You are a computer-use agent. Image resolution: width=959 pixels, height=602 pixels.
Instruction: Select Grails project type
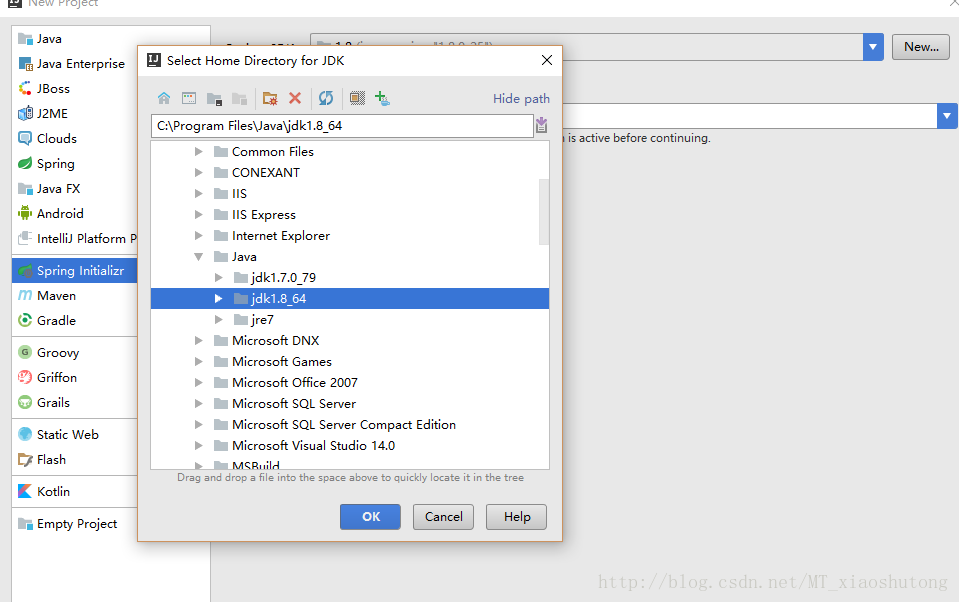[73, 403]
